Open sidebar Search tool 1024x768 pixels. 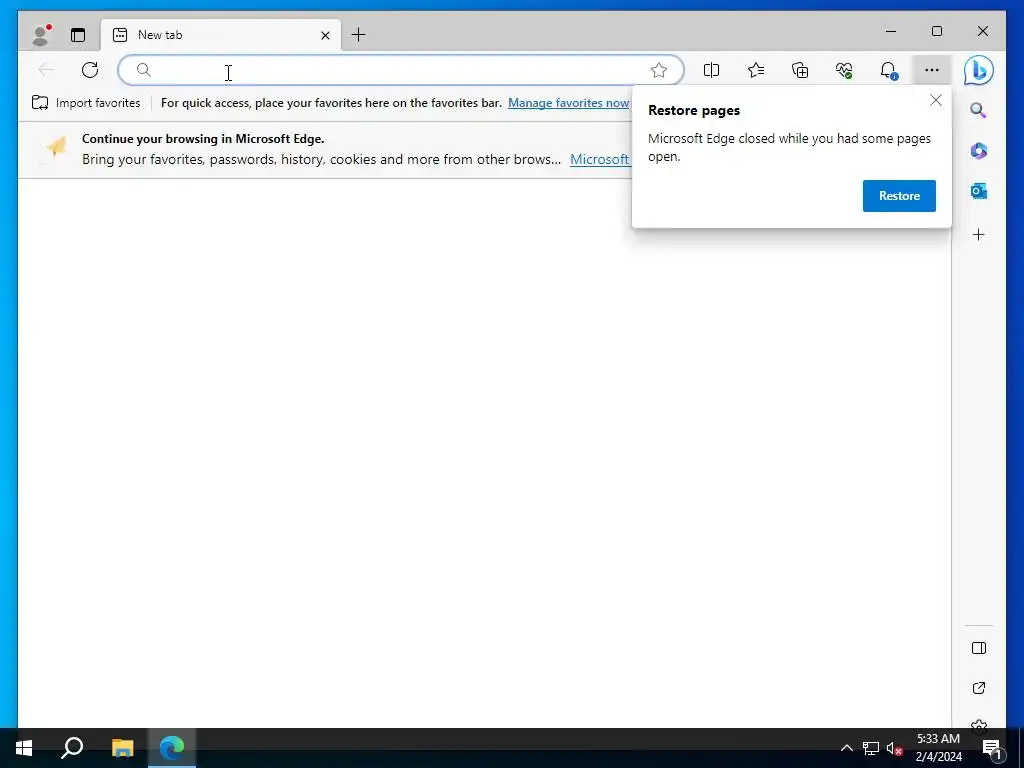978,110
